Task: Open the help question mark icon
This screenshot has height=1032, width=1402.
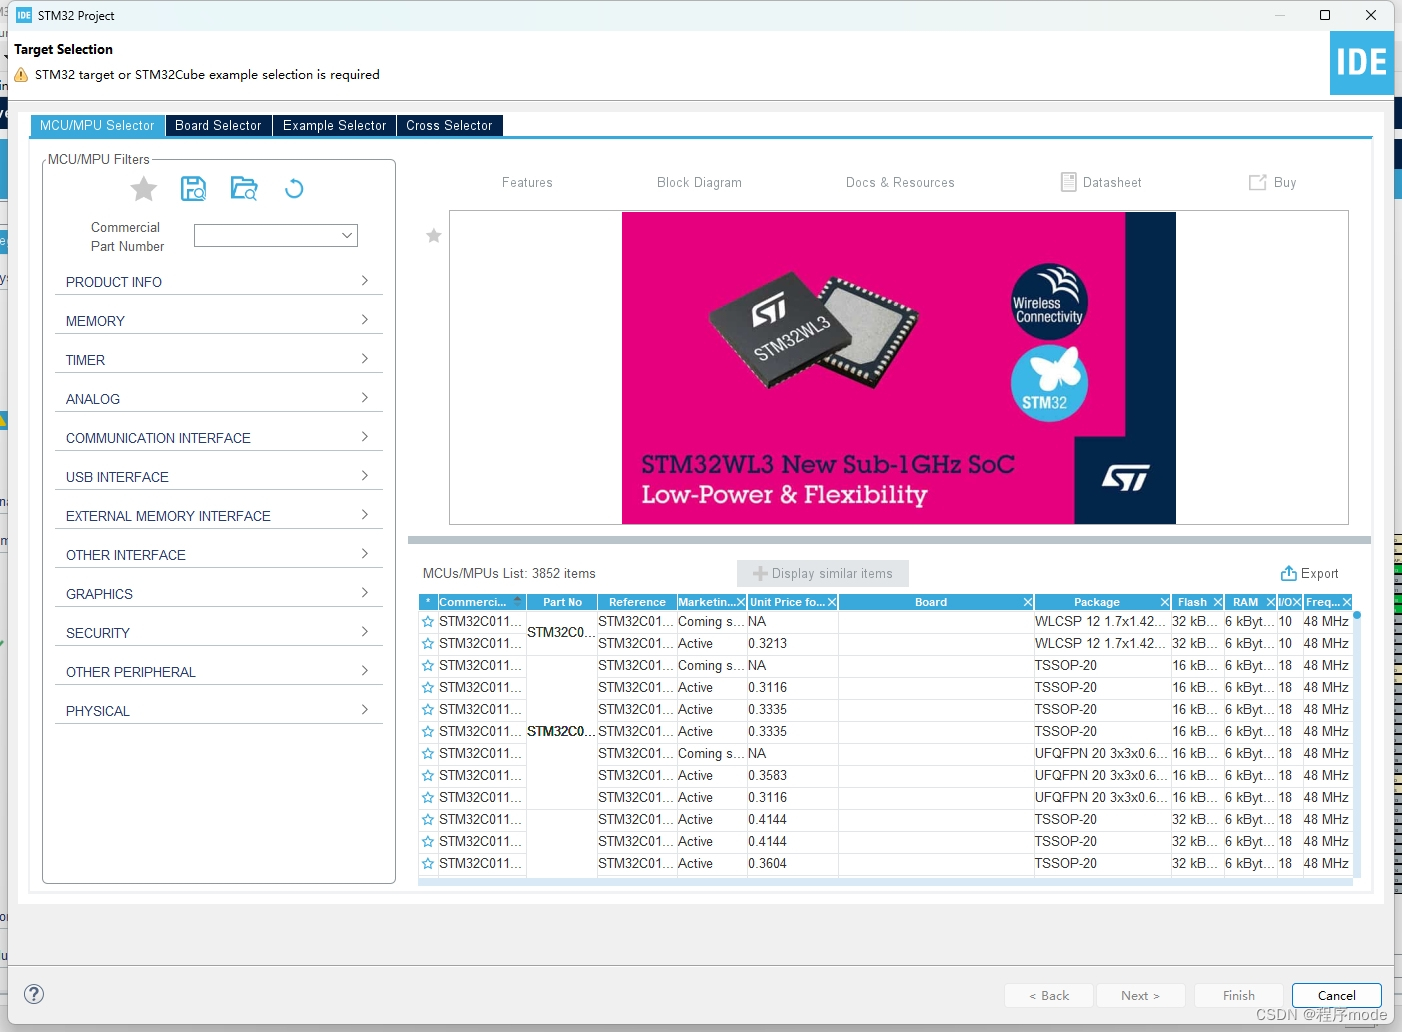Action: 34,993
